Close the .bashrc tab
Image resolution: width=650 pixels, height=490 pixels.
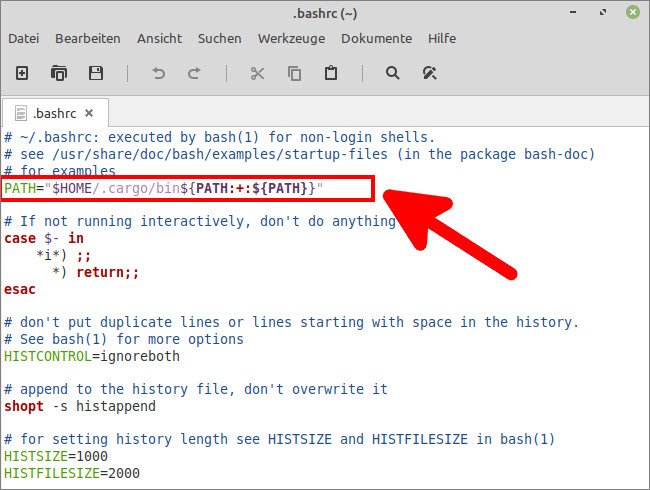coord(89,113)
